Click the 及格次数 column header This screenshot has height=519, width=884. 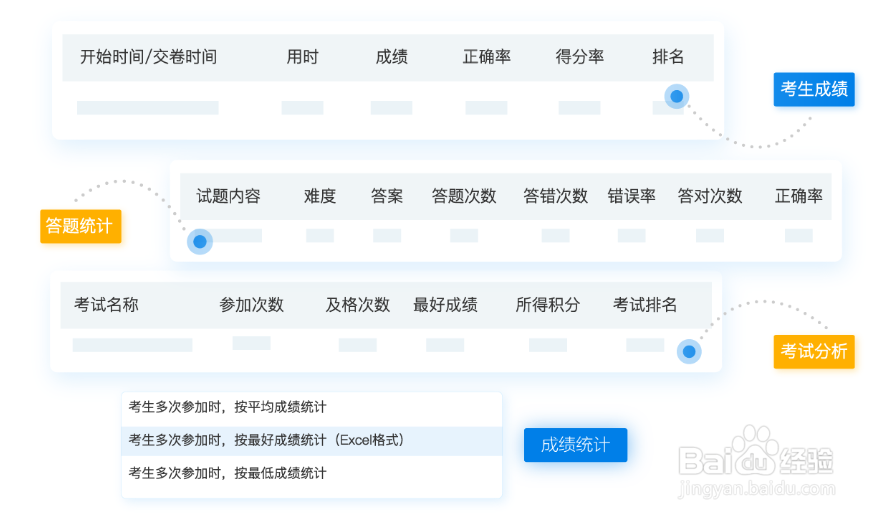357,305
